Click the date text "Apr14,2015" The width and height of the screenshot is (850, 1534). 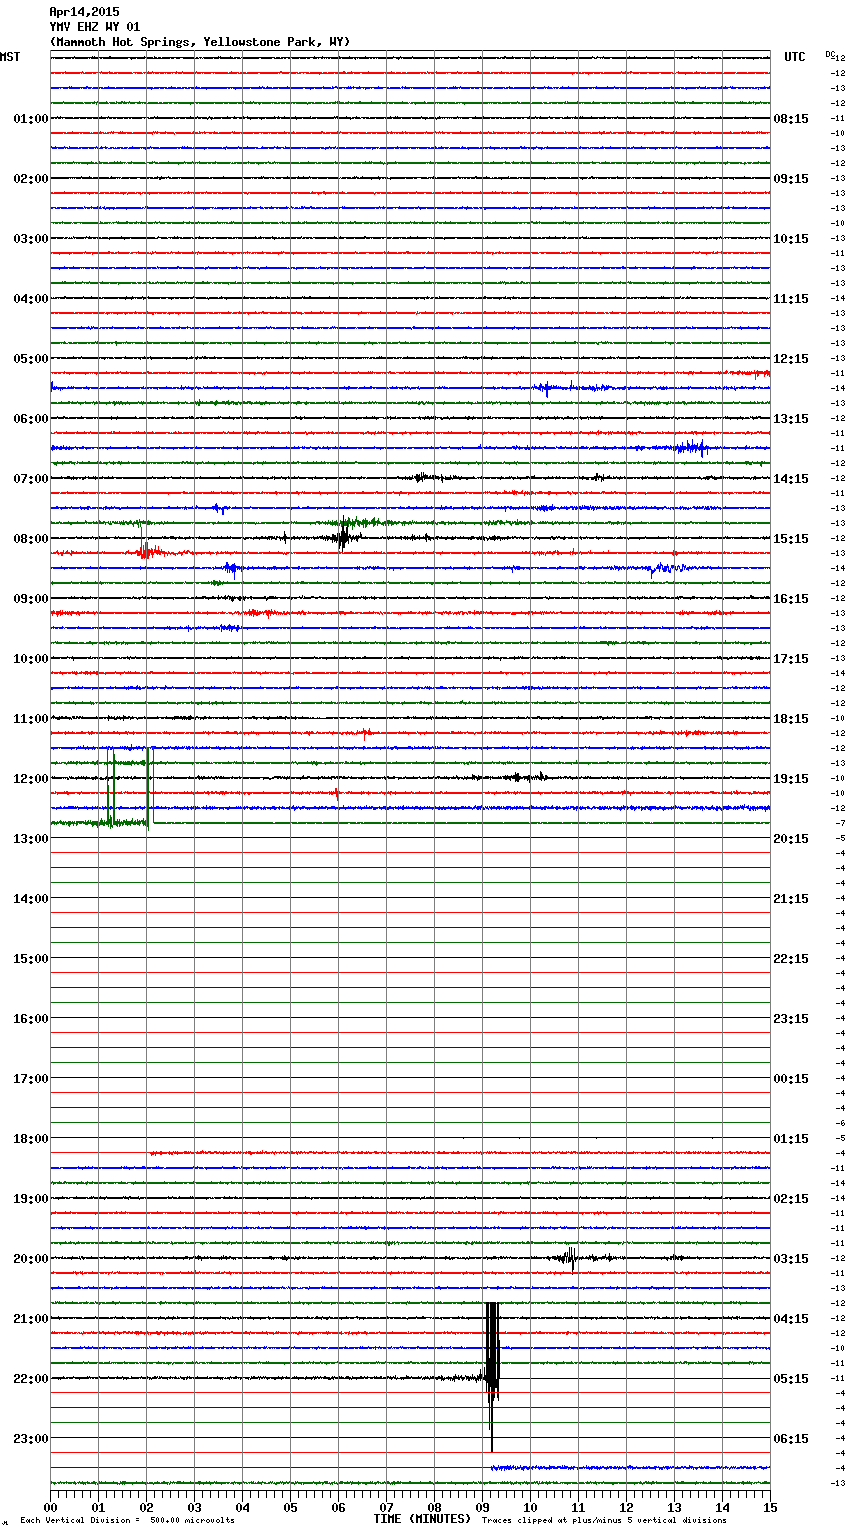coord(84,12)
